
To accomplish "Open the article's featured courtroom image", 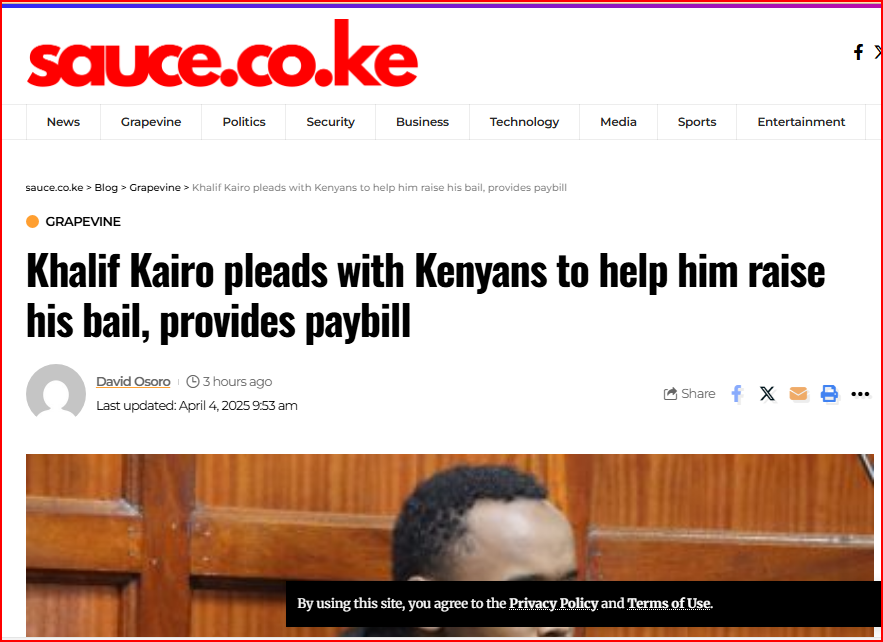I will coord(449,545).
